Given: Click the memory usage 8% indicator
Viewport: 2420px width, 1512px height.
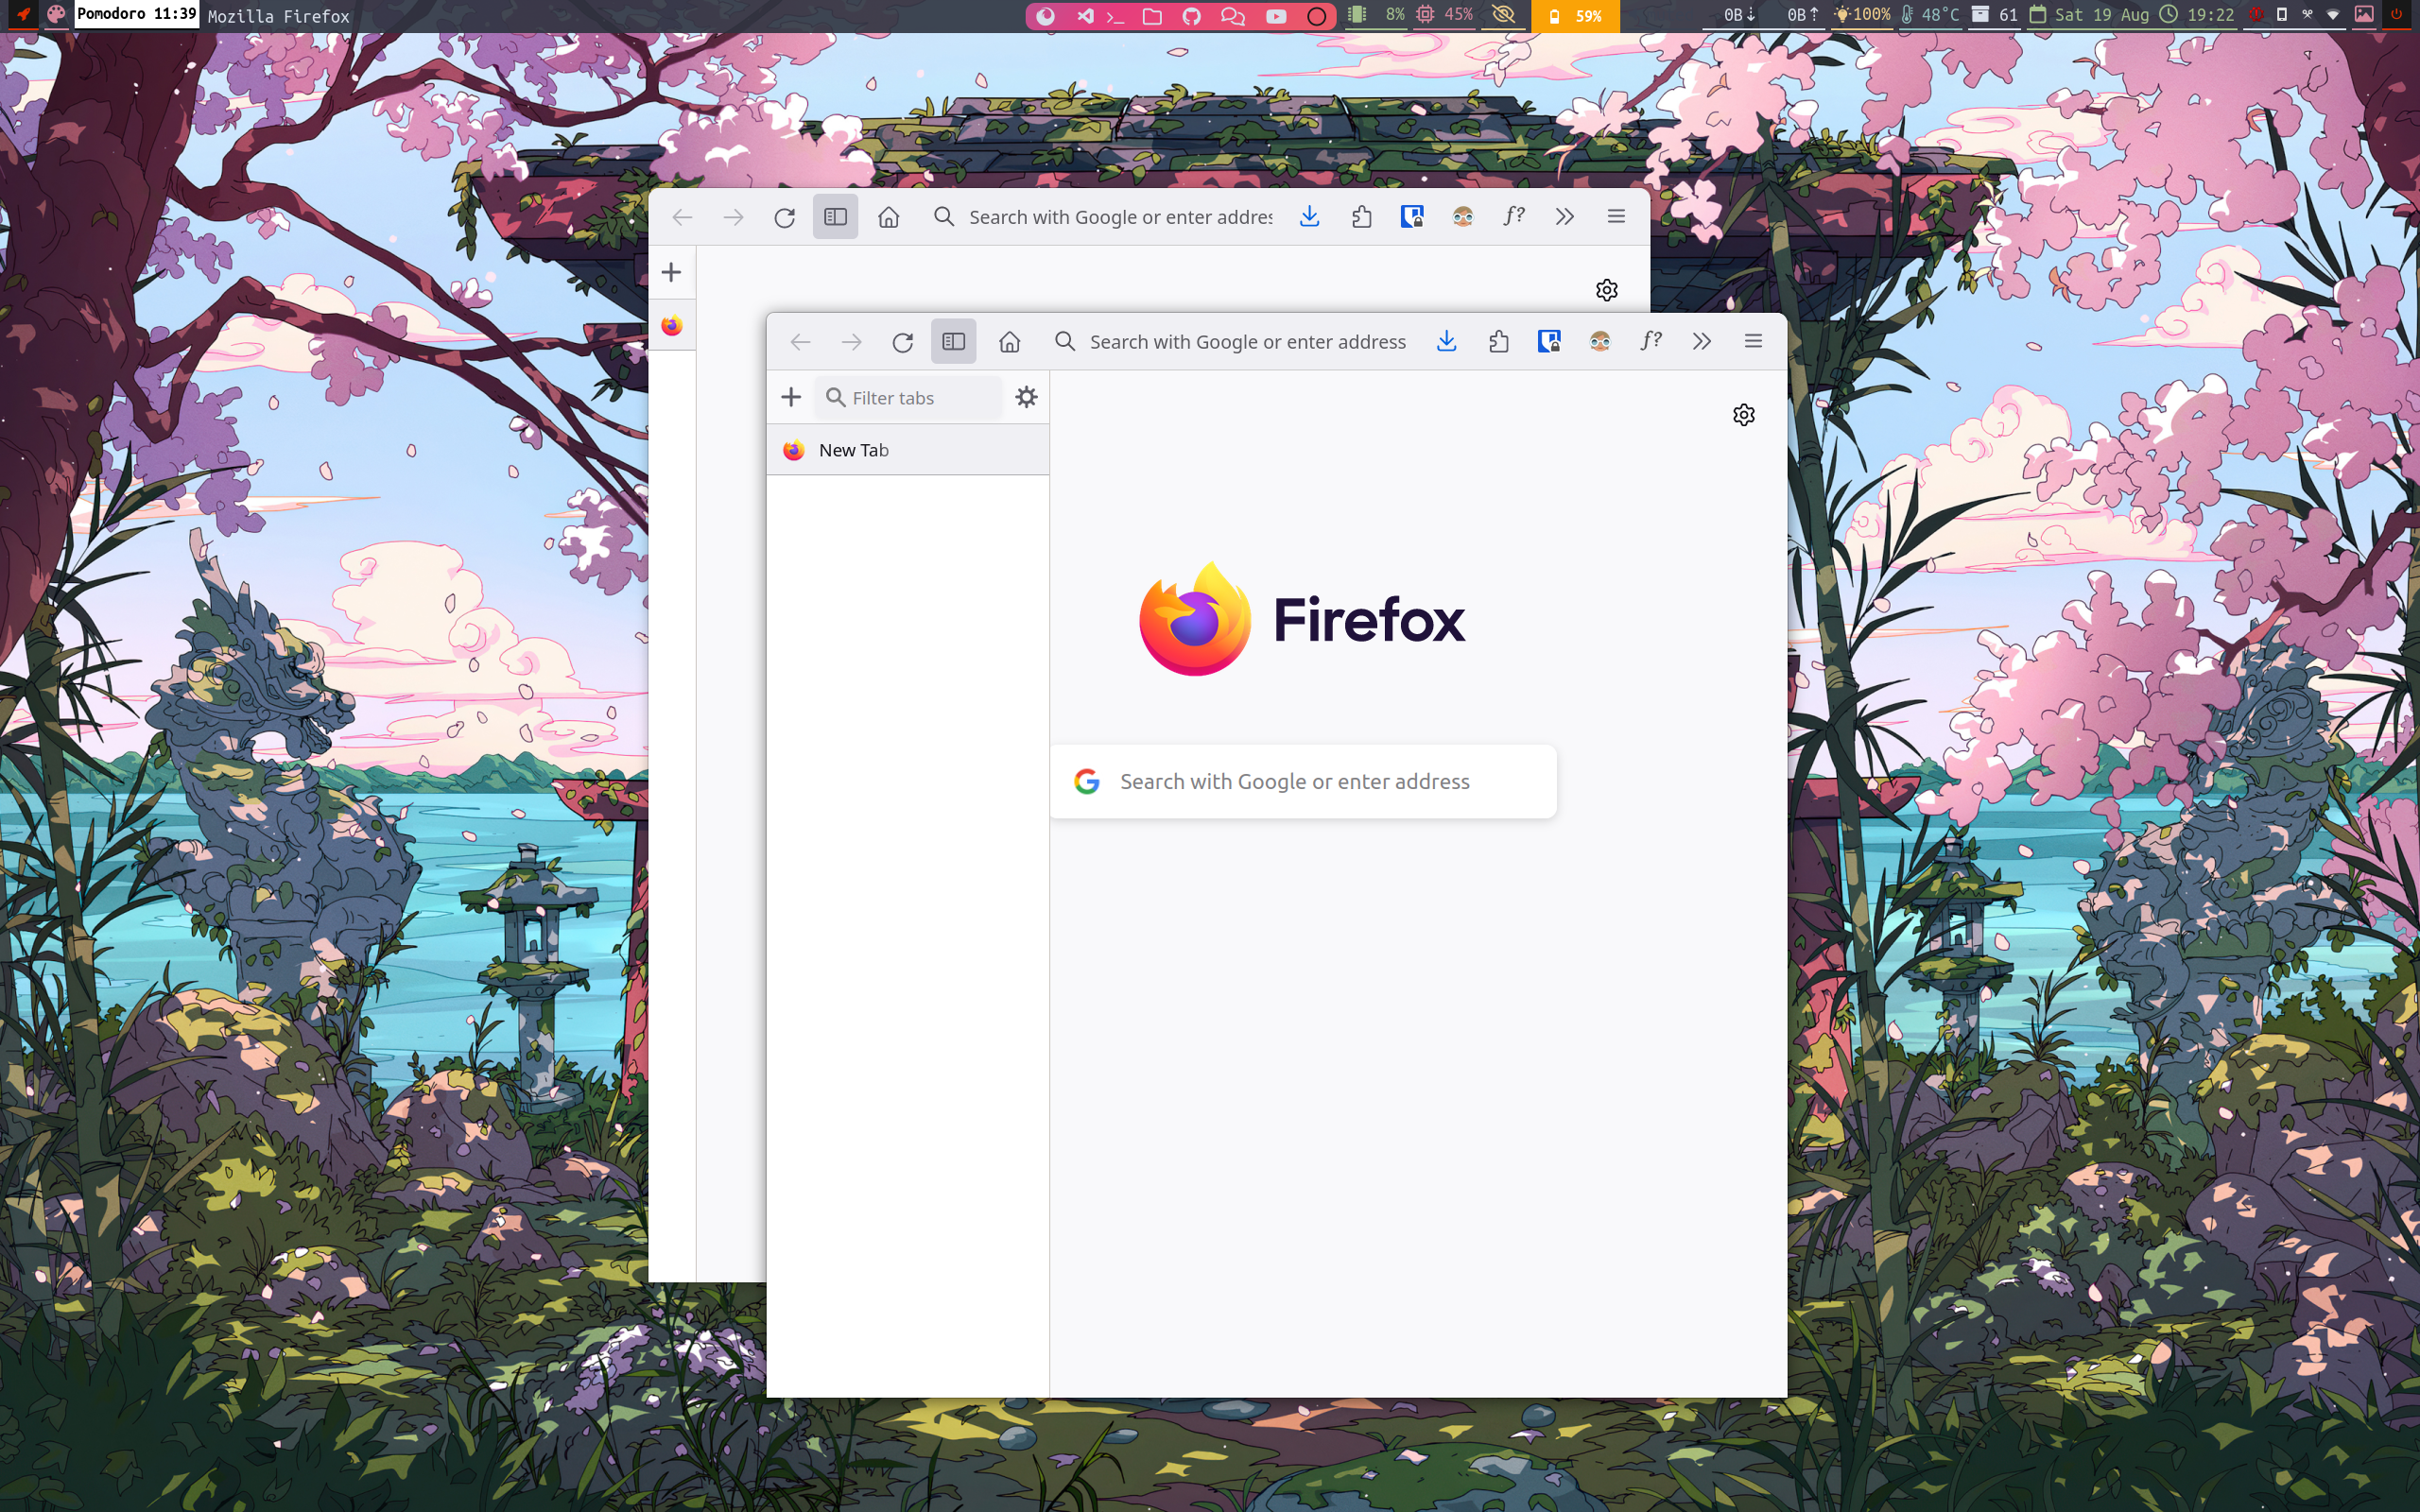Looking at the screenshot, I should [1377, 14].
